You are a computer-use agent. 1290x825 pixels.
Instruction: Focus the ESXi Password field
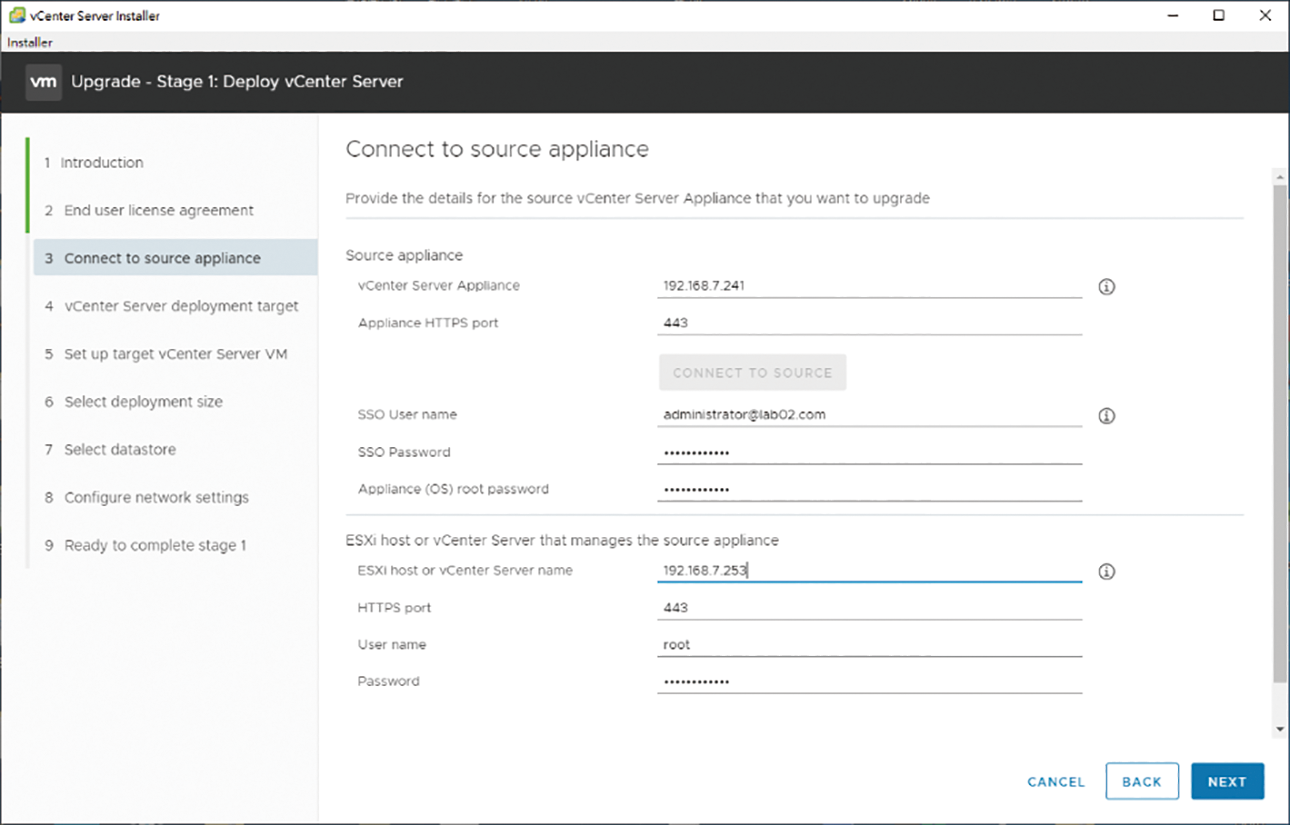pyautogui.click(x=870, y=682)
